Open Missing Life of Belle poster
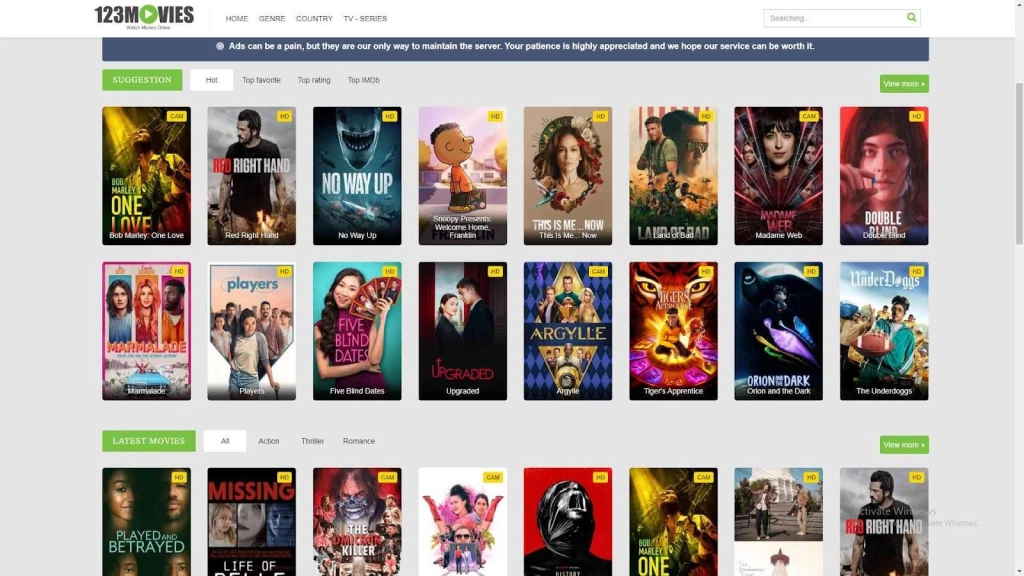Image resolution: width=1024 pixels, height=576 pixels. 251,522
